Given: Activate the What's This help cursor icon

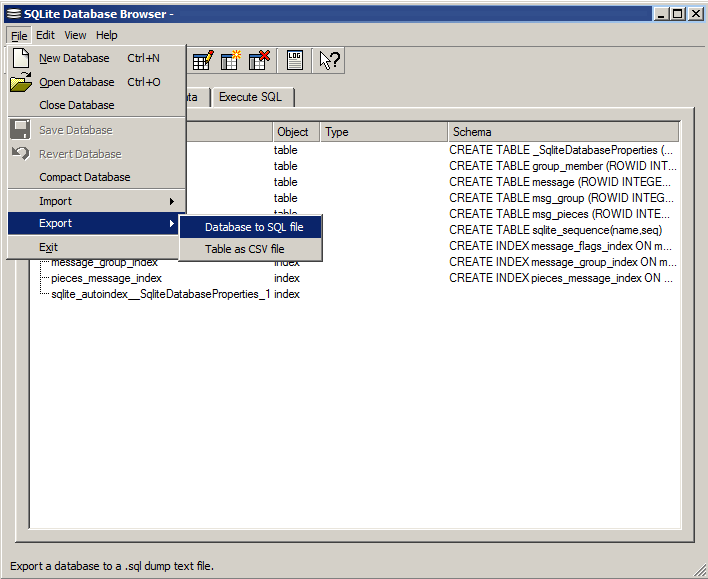Looking at the screenshot, I should [329, 60].
